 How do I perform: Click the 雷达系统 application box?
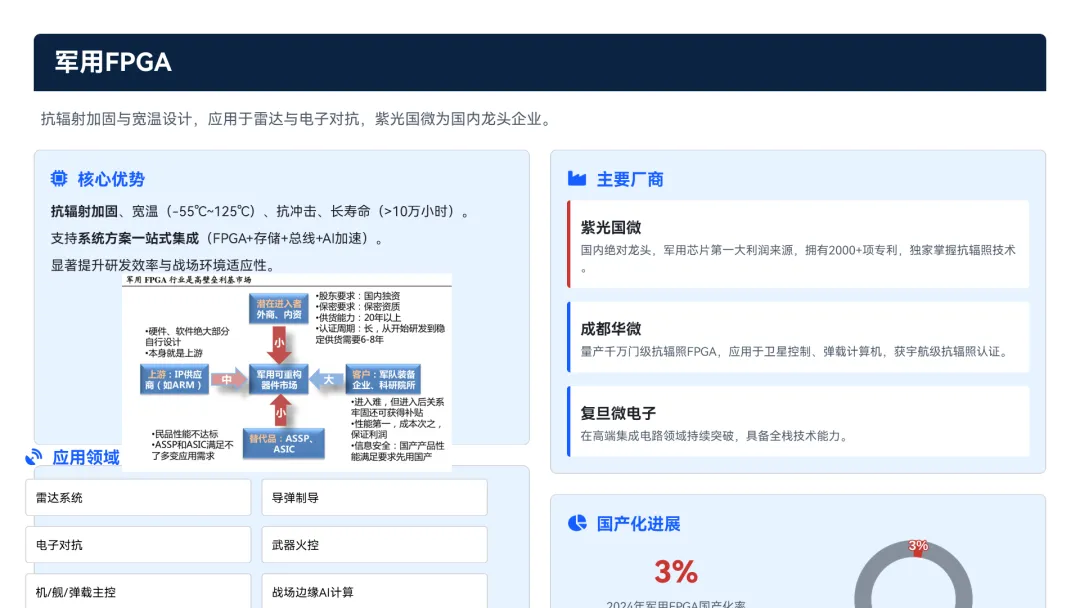(138, 497)
